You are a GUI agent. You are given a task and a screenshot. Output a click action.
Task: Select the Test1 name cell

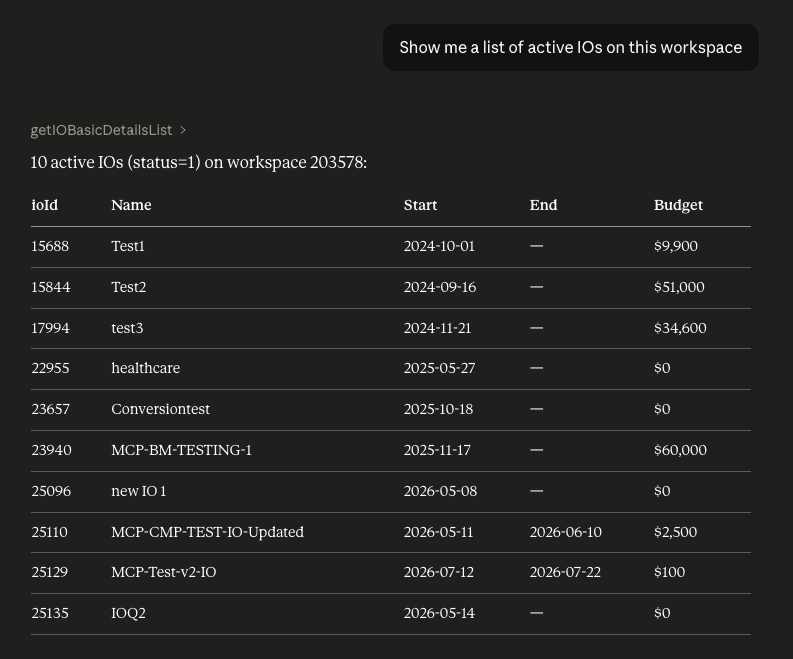[128, 246]
